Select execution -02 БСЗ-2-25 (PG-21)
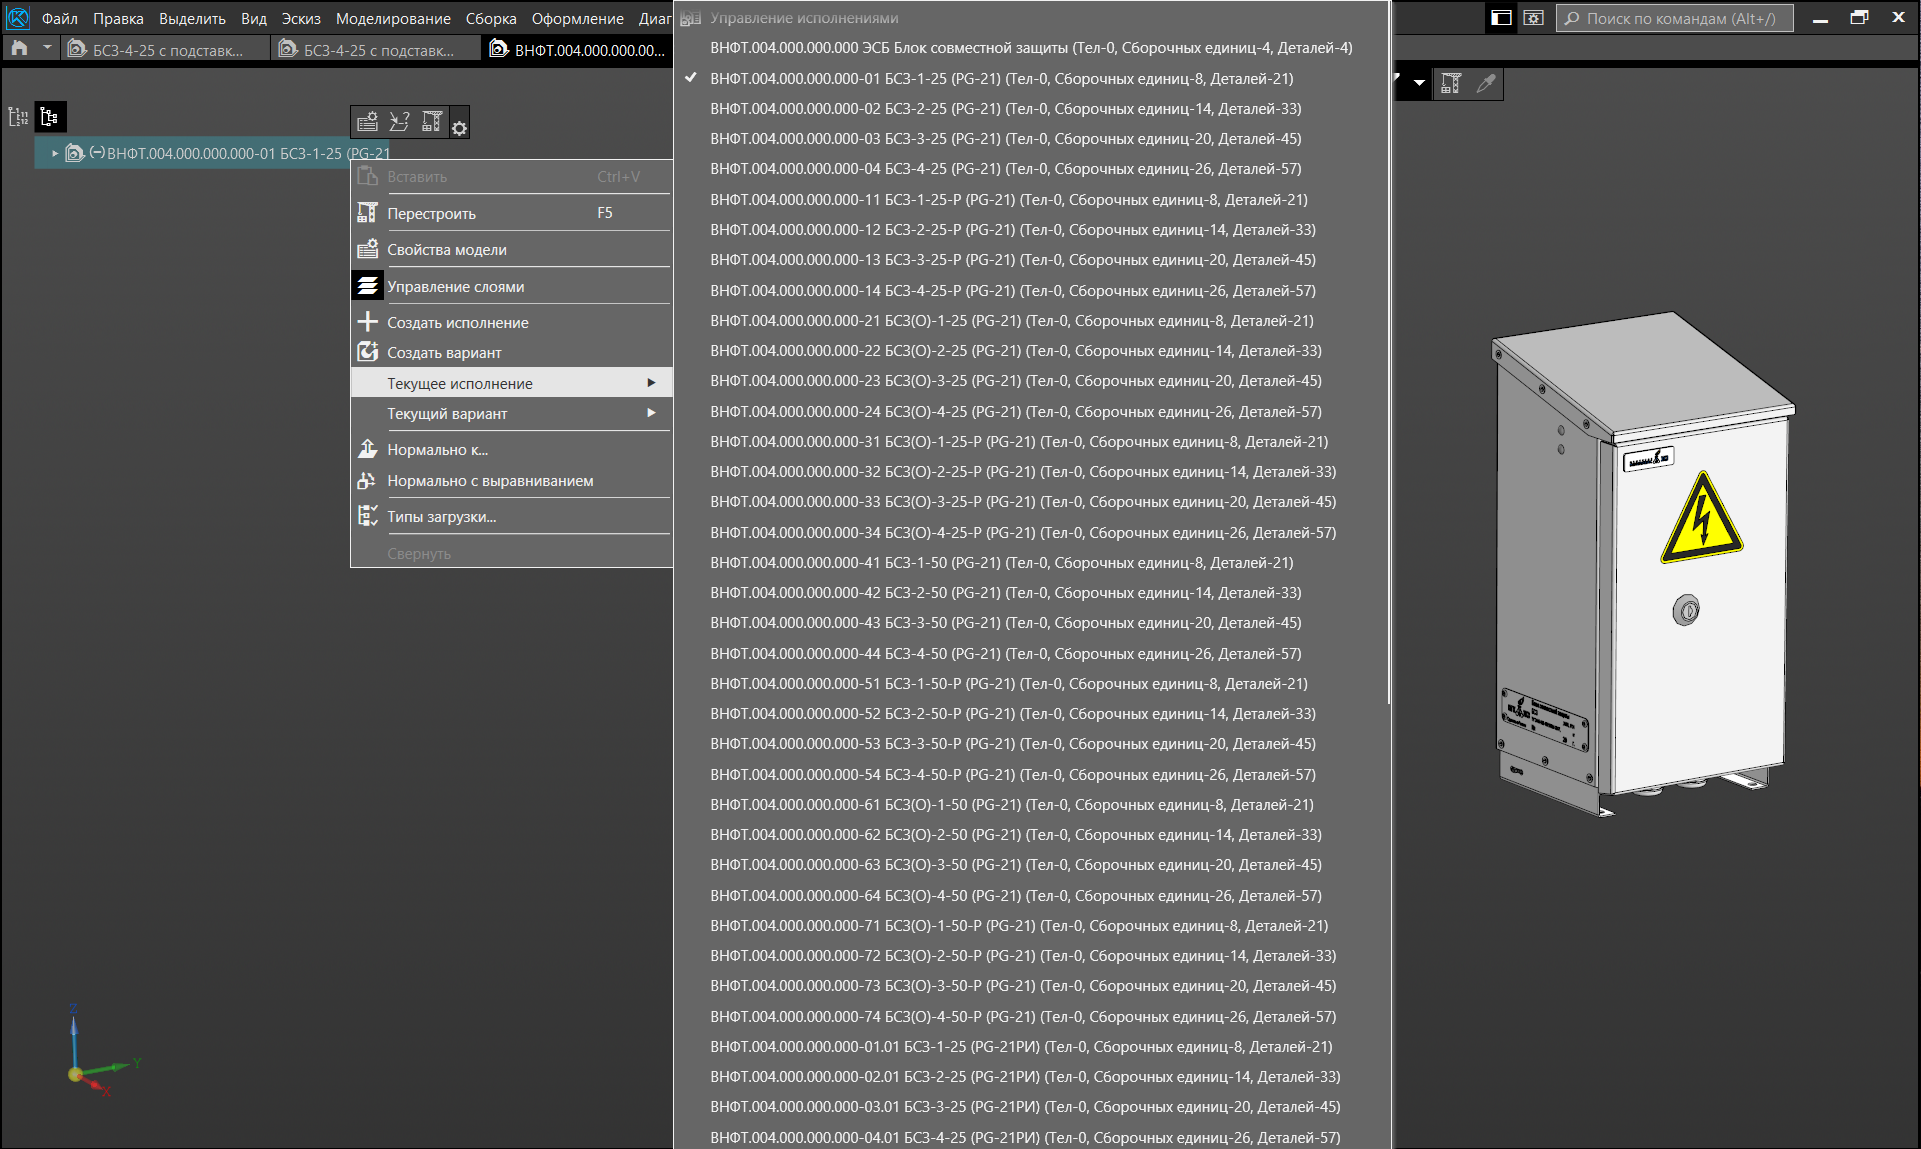This screenshot has width=1921, height=1149. tap(1005, 109)
